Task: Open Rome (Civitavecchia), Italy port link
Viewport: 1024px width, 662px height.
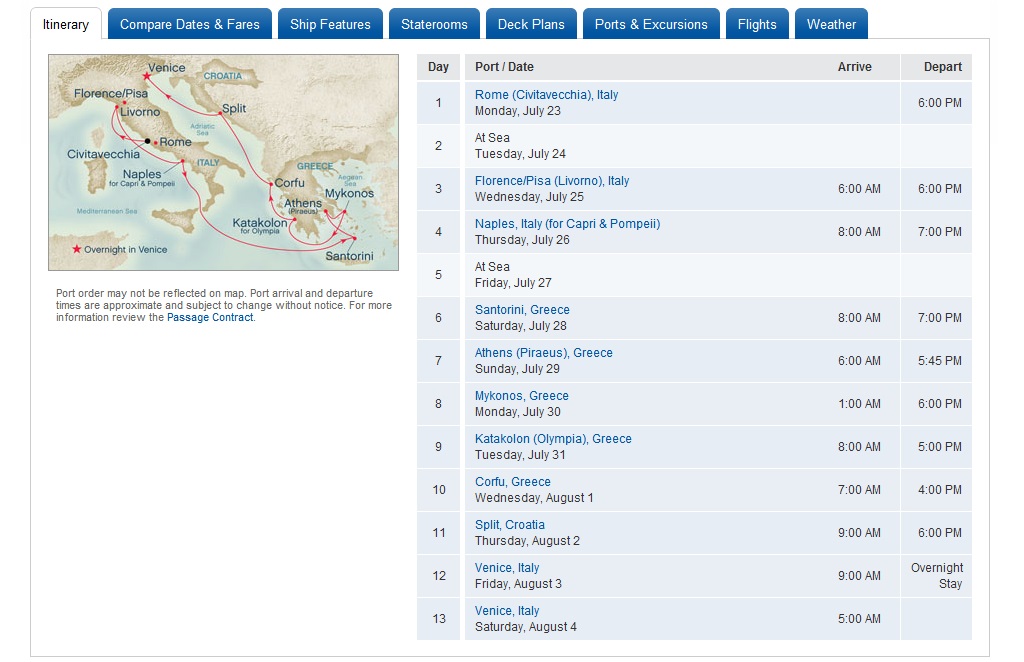Action: click(x=546, y=95)
